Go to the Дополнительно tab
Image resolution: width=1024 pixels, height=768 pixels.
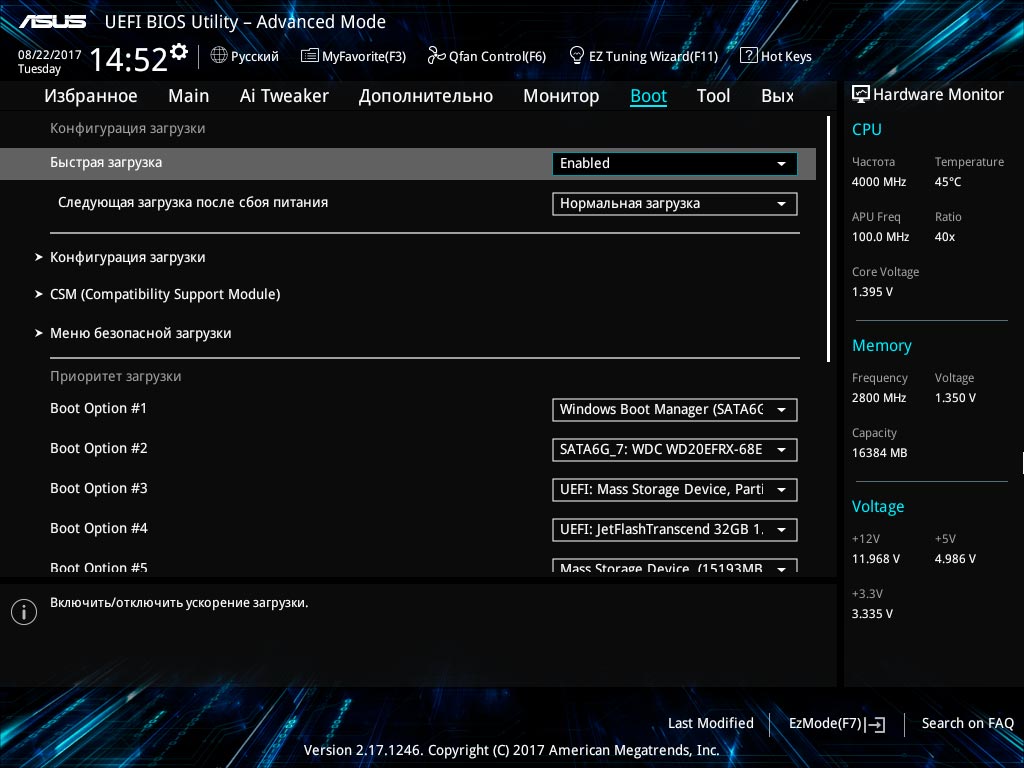coord(426,96)
